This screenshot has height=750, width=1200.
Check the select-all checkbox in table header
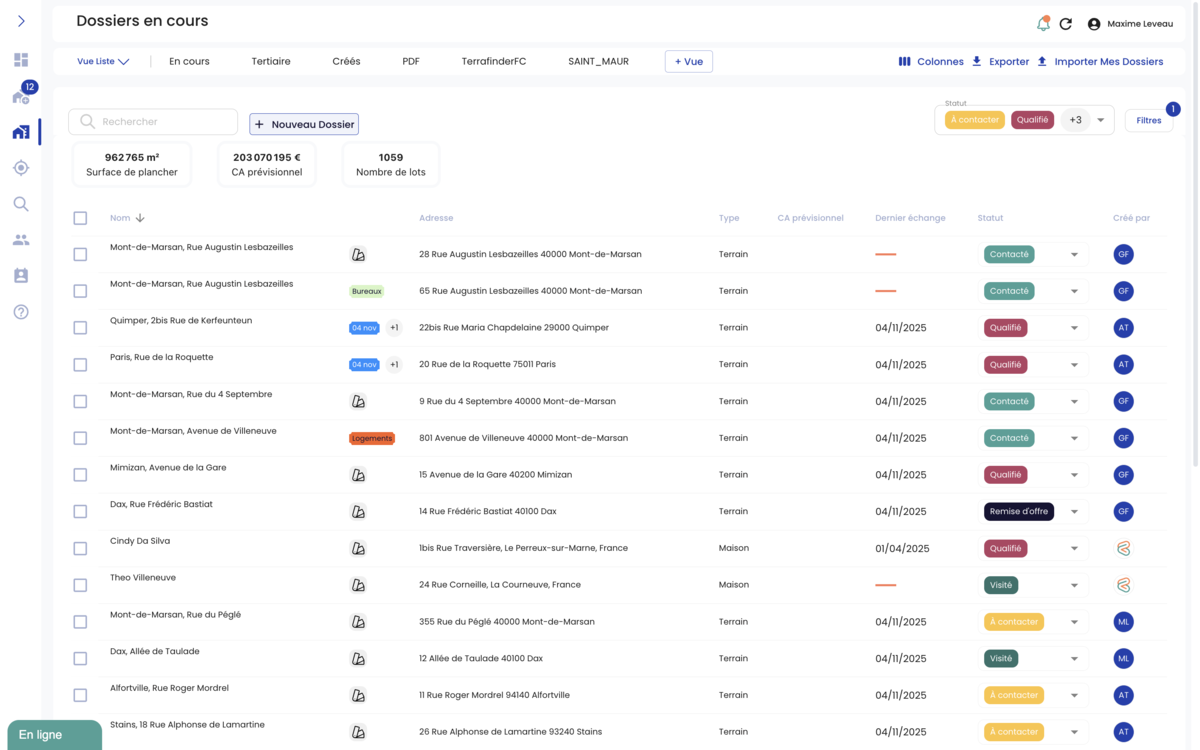[80, 217]
